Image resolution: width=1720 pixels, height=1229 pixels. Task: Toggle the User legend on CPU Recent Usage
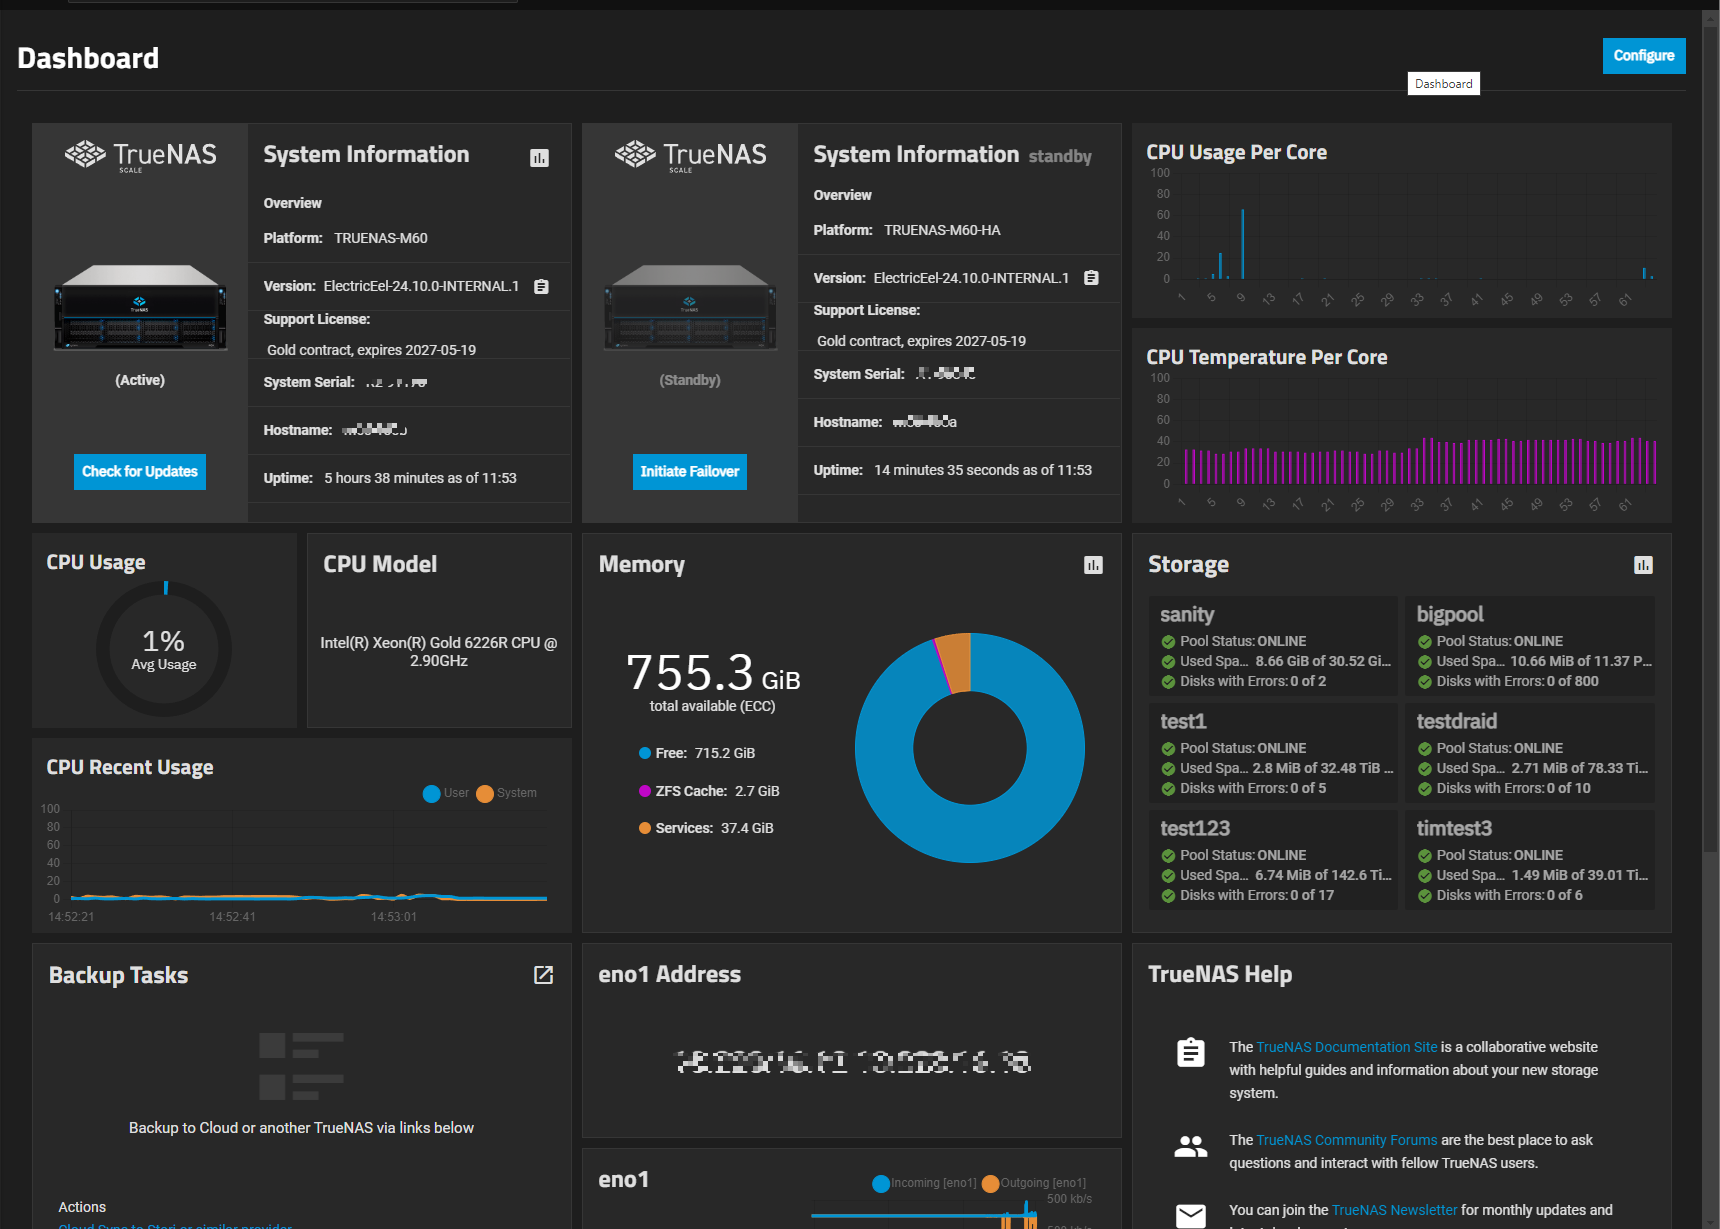pos(445,793)
